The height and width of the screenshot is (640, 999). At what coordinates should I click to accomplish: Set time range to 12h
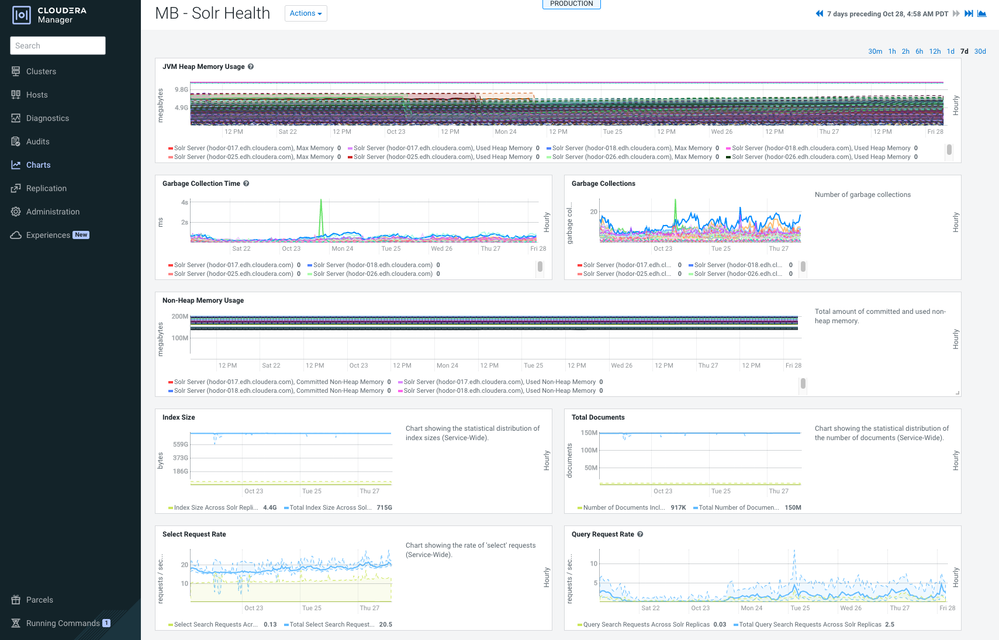click(935, 52)
